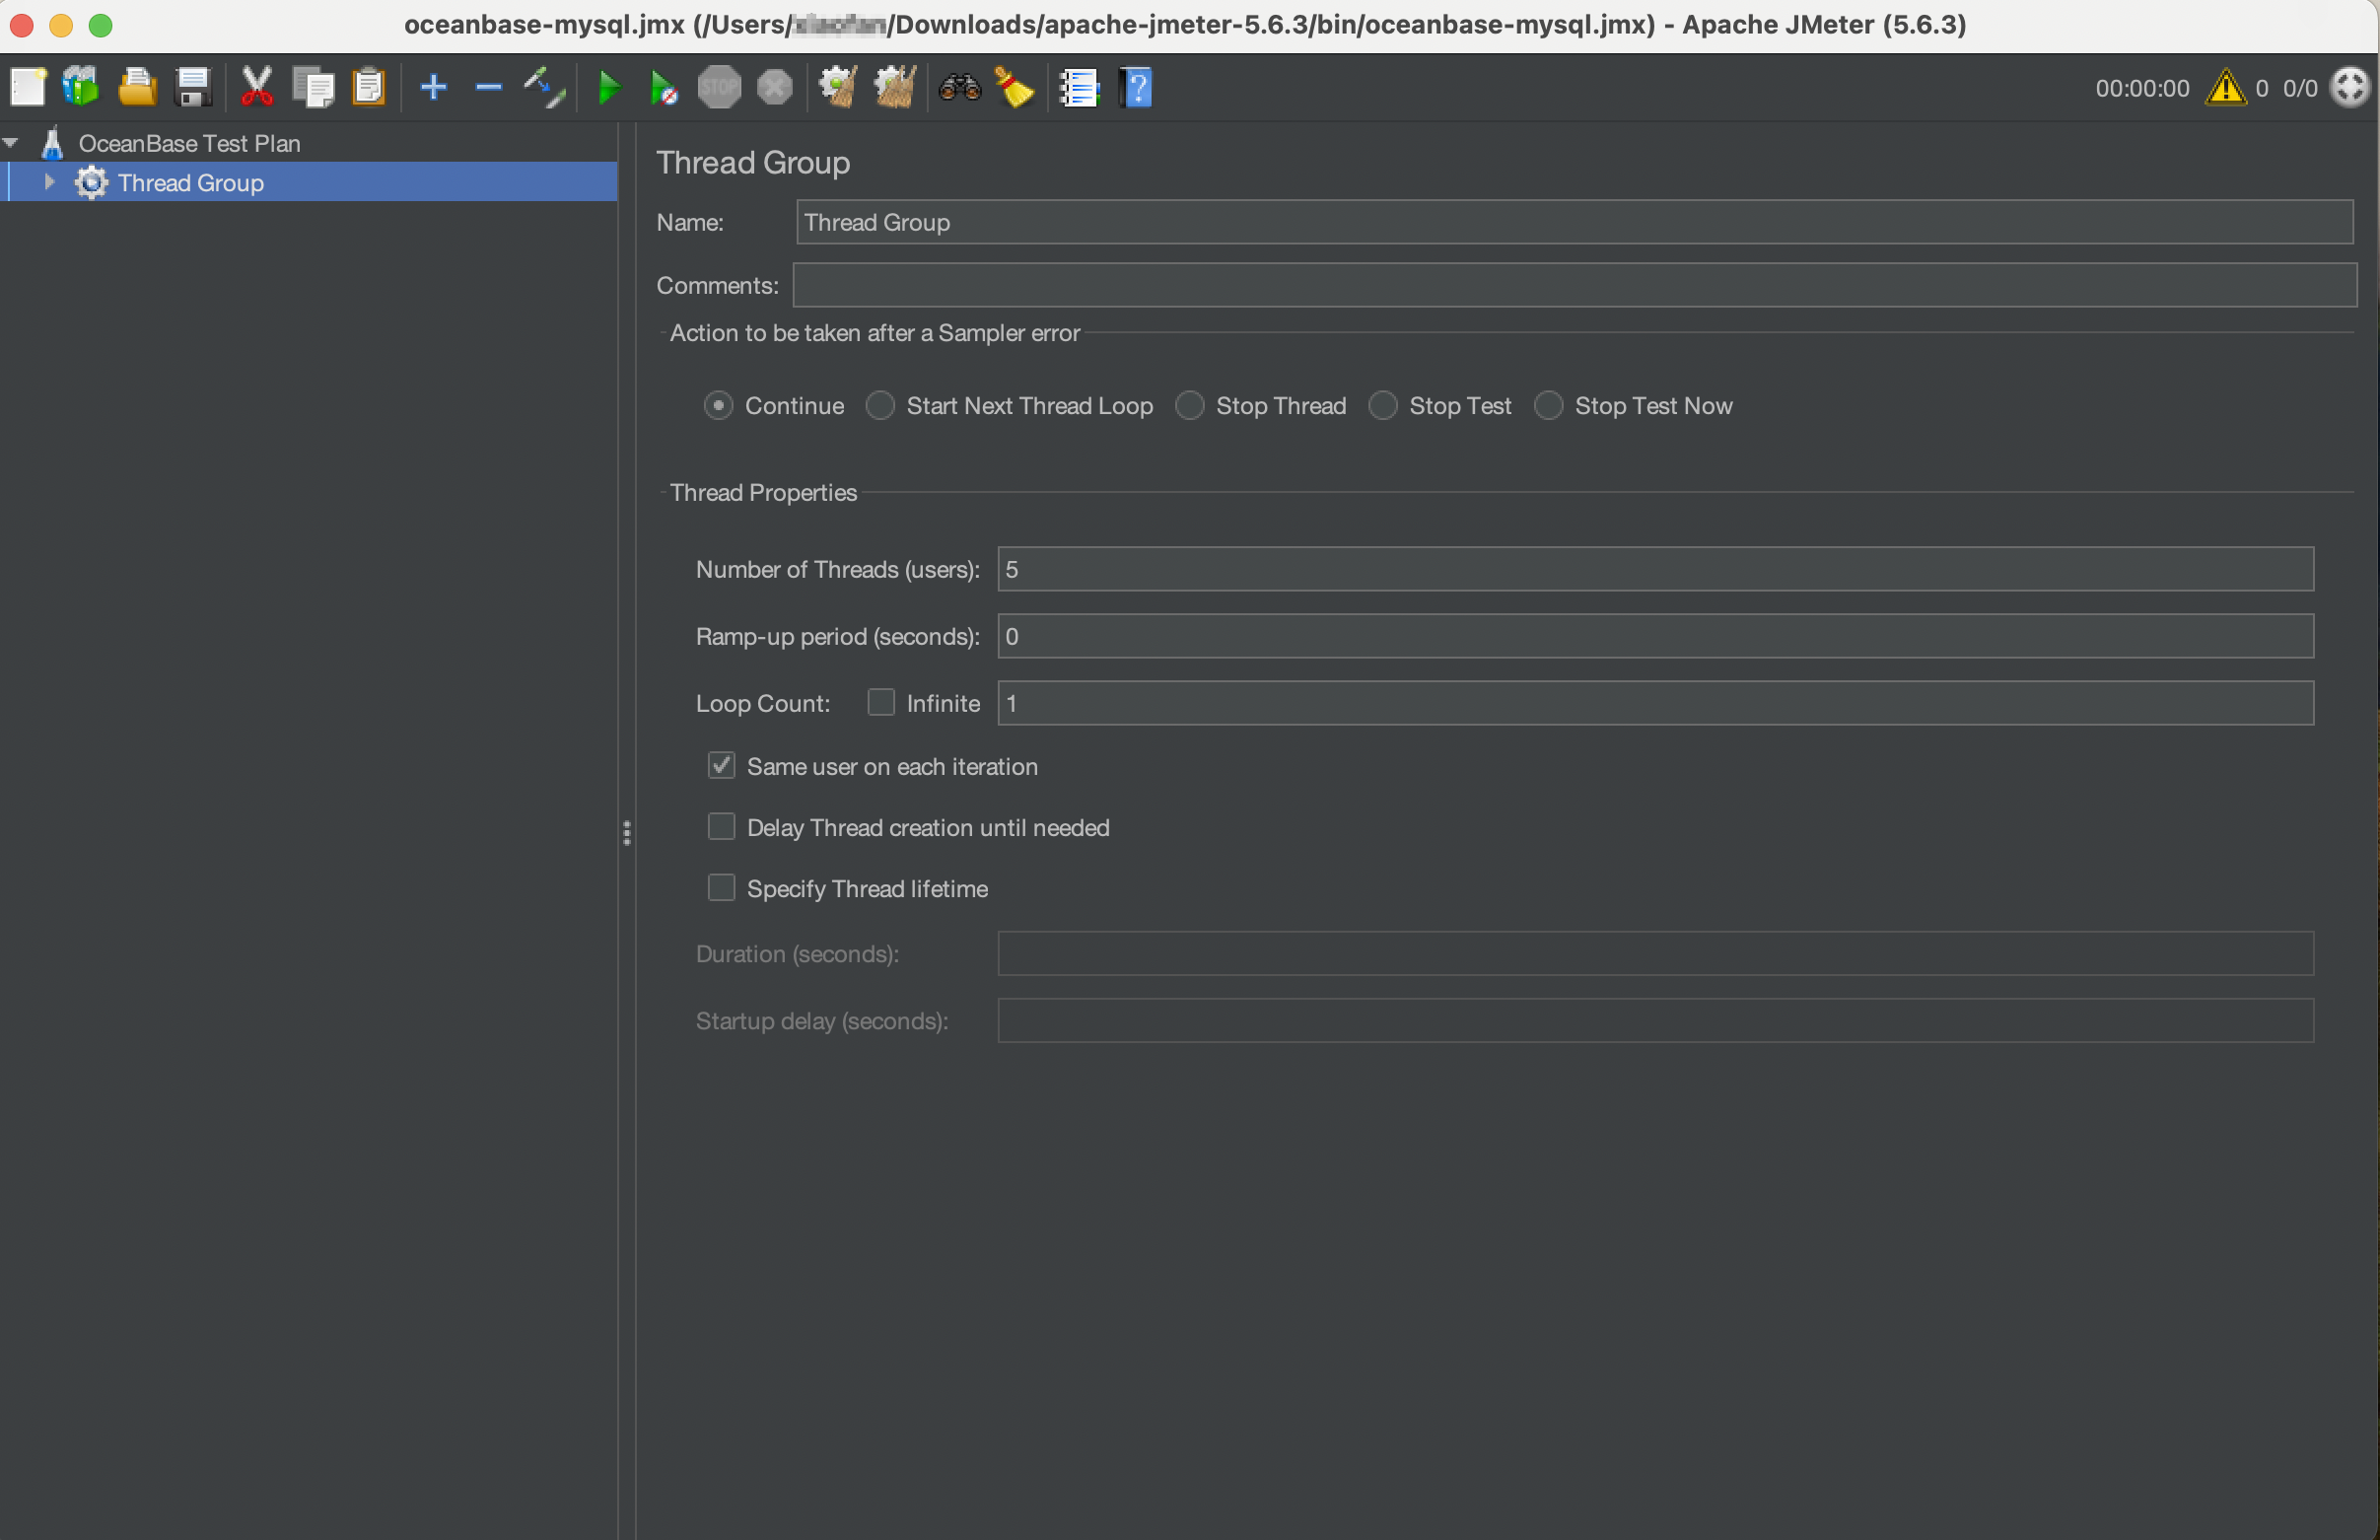Viewport: 2380px width, 1540px height.
Task: Click the vertical pane divider handle
Action: pos(627,832)
